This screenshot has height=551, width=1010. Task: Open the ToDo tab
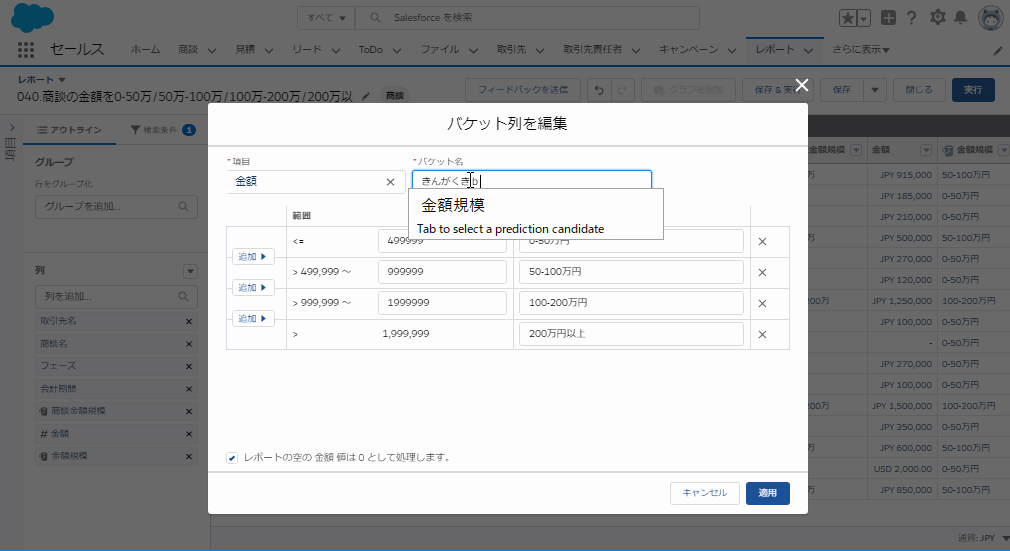click(370, 50)
